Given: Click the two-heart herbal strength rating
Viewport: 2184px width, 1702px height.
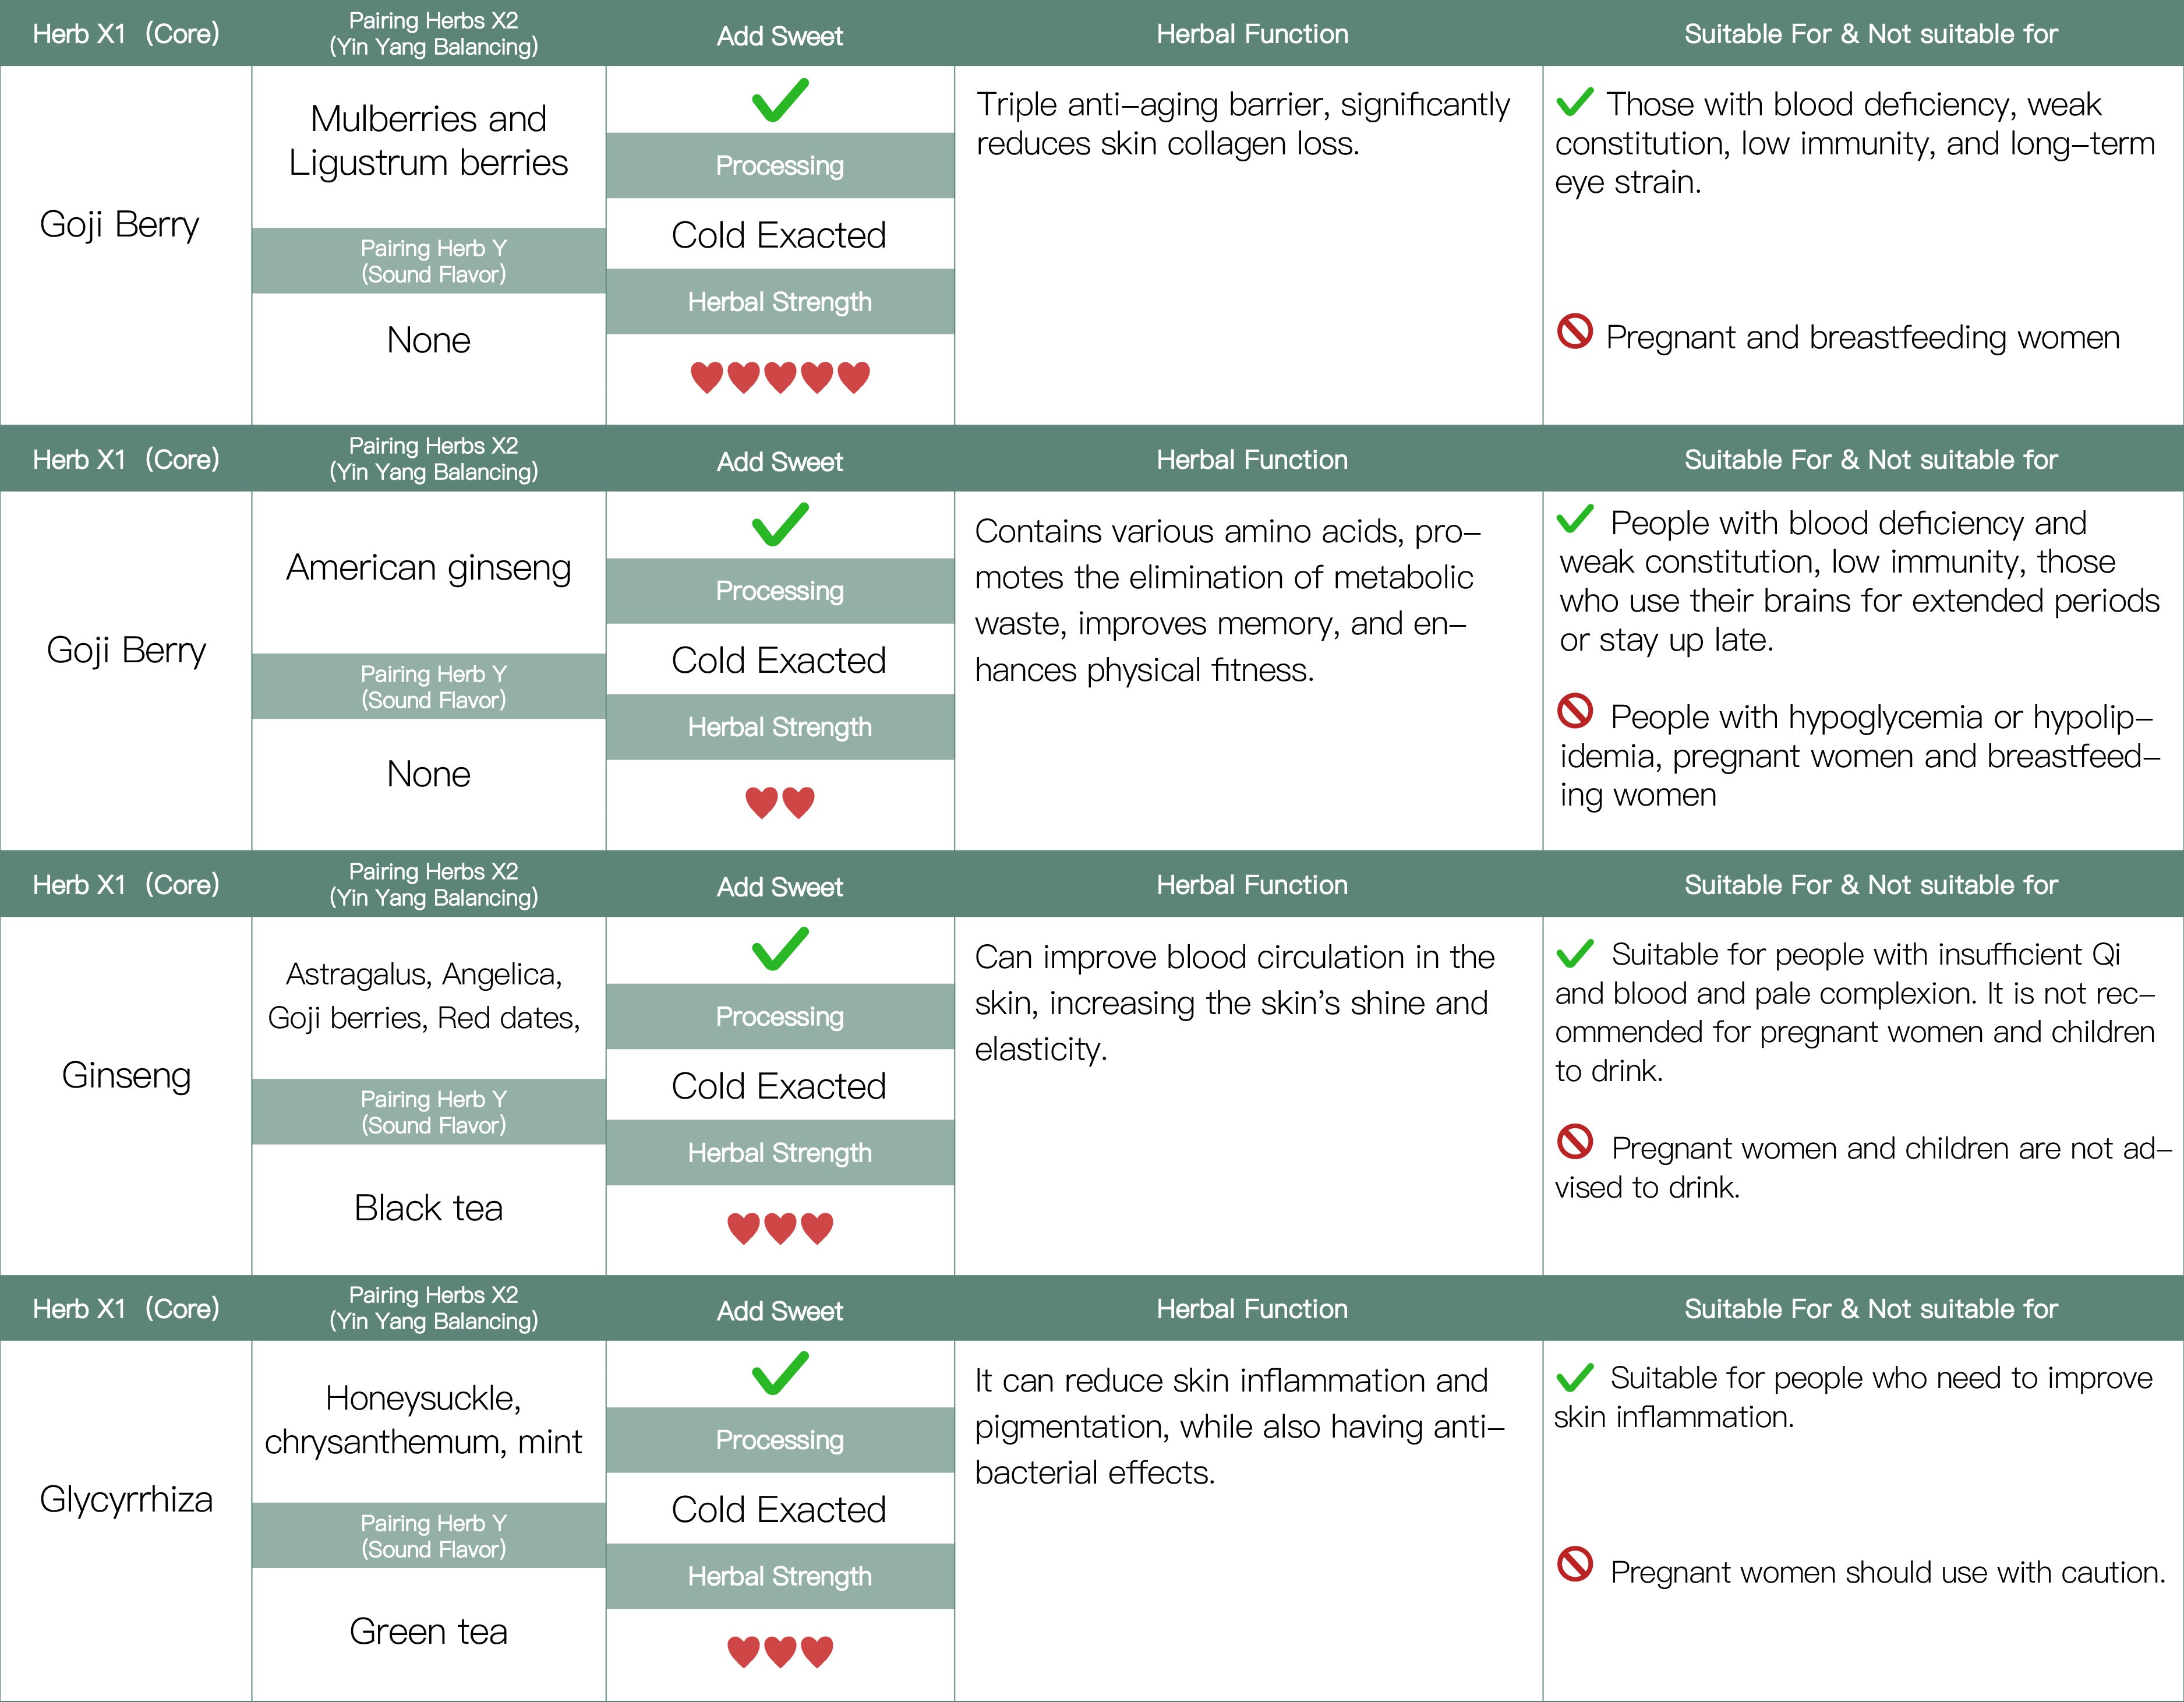Looking at the screenshot, I should pyautogui.click(x=780, y=802).
